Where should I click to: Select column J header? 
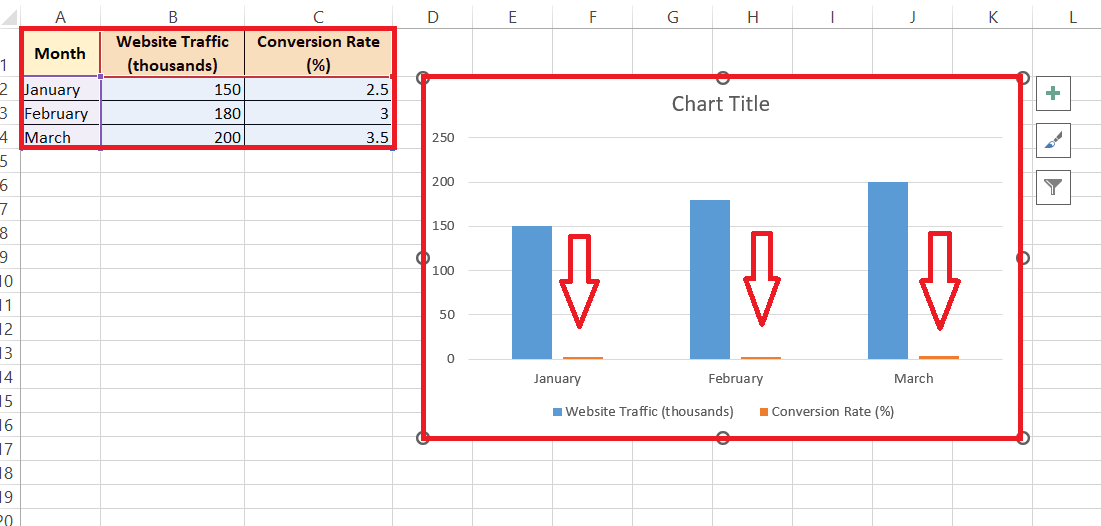coord(913,17)
